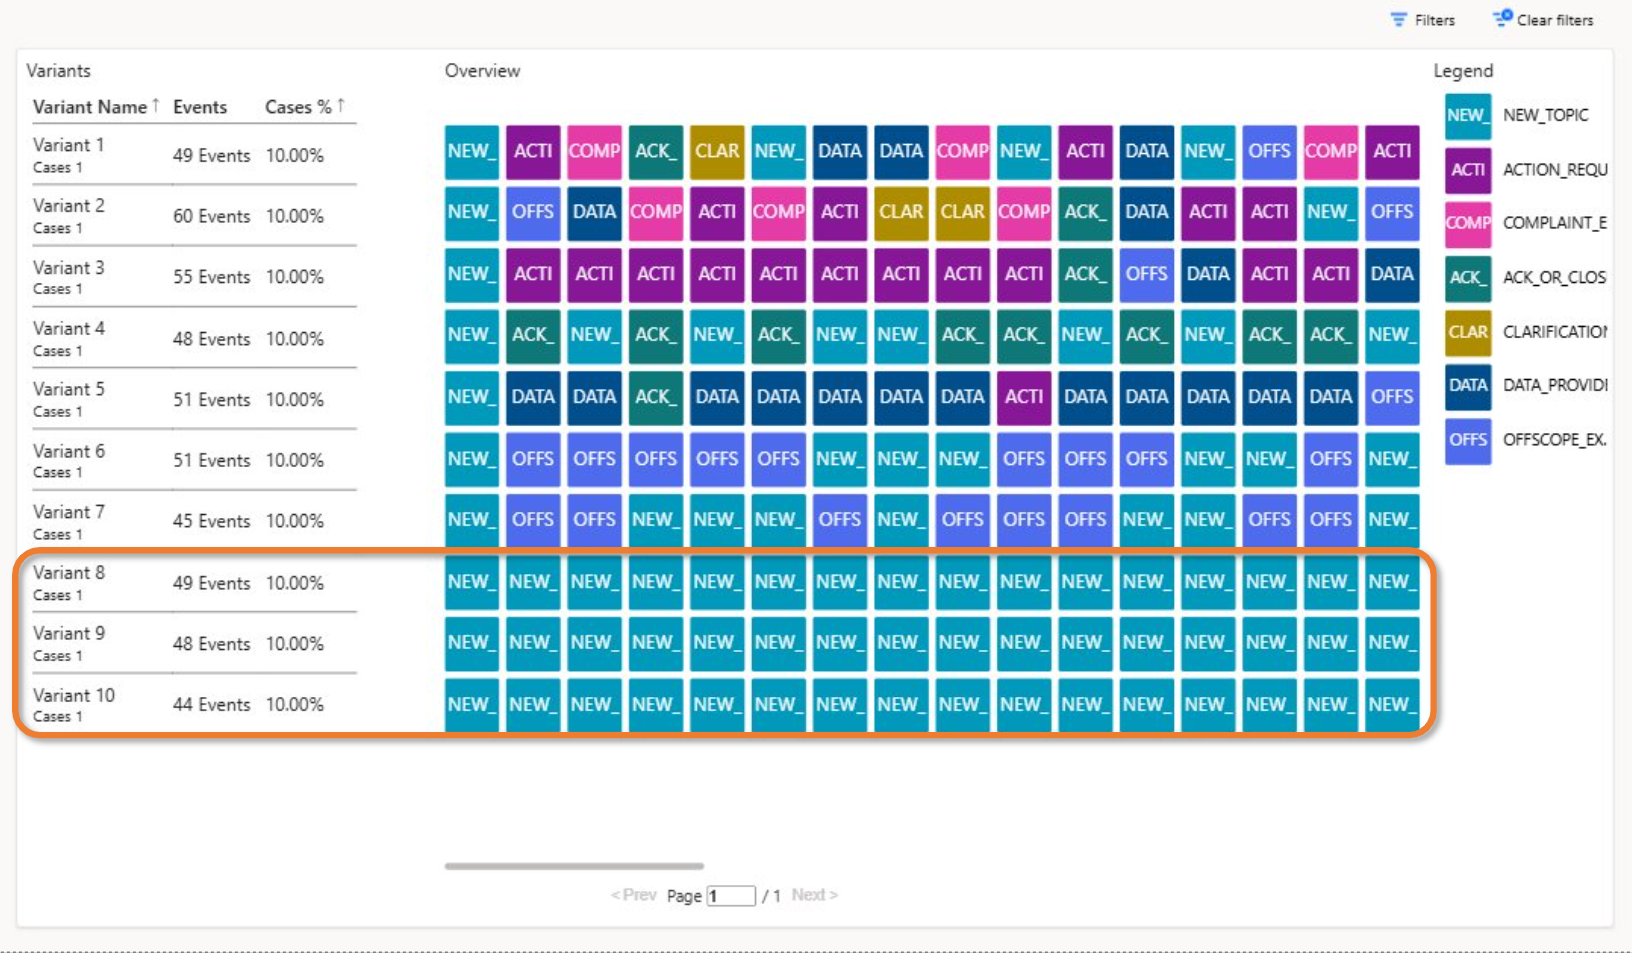Click first CLAR tile in Variant 1 row
1632x954 pixels.
717,152
